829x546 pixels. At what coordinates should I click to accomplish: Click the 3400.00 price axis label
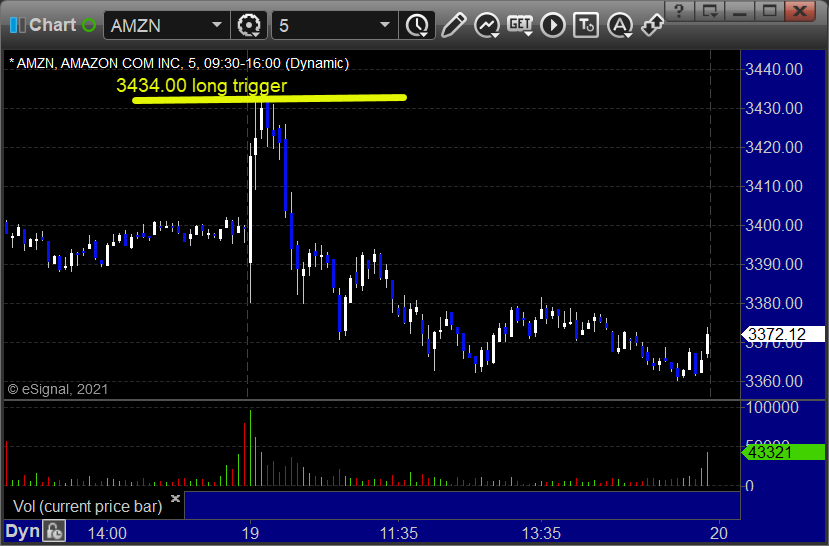pos(773,225)
